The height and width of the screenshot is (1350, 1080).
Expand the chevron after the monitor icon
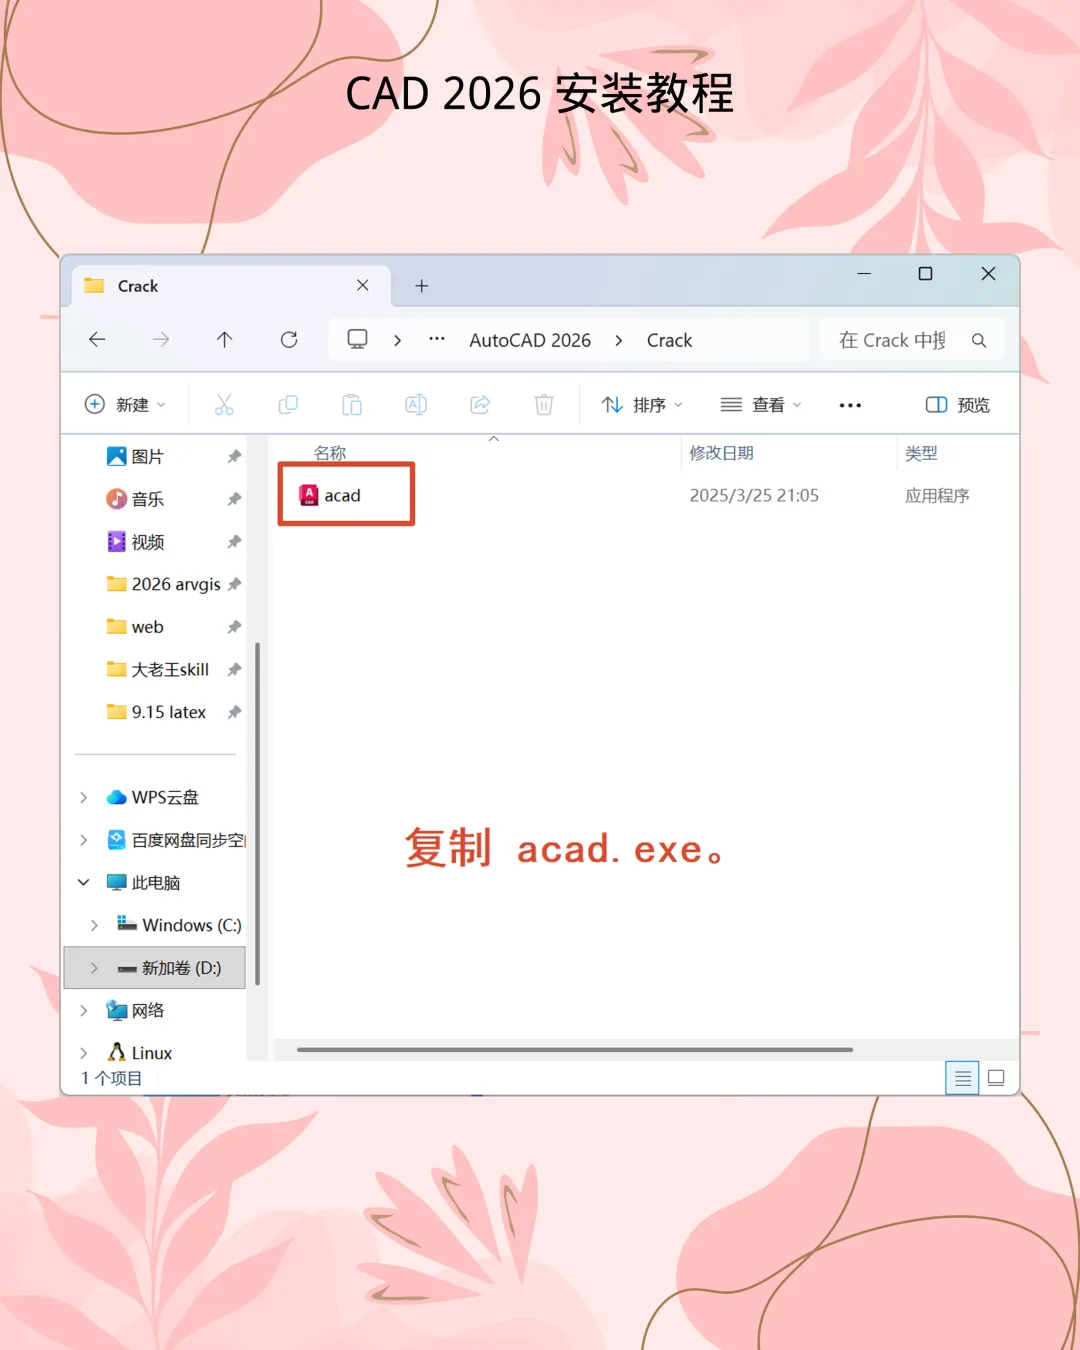[397, 340]
